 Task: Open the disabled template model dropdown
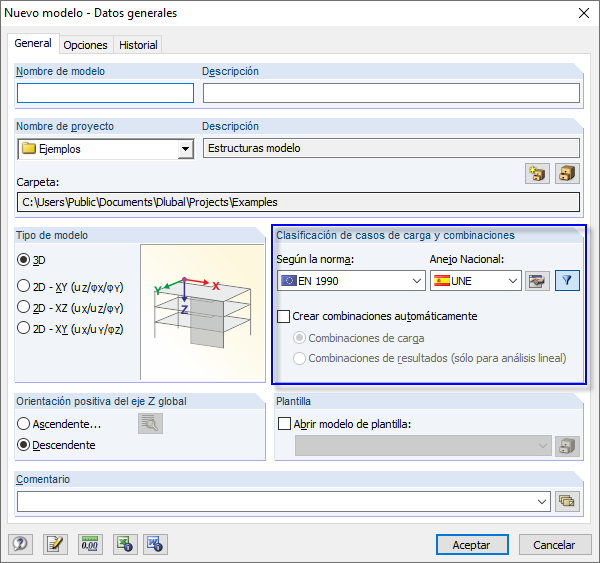423,446
